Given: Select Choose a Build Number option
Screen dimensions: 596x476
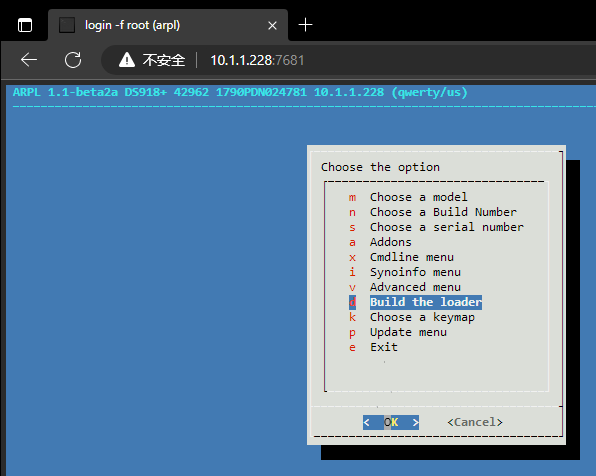Looking at the screenshot, I should click(443, 212).
